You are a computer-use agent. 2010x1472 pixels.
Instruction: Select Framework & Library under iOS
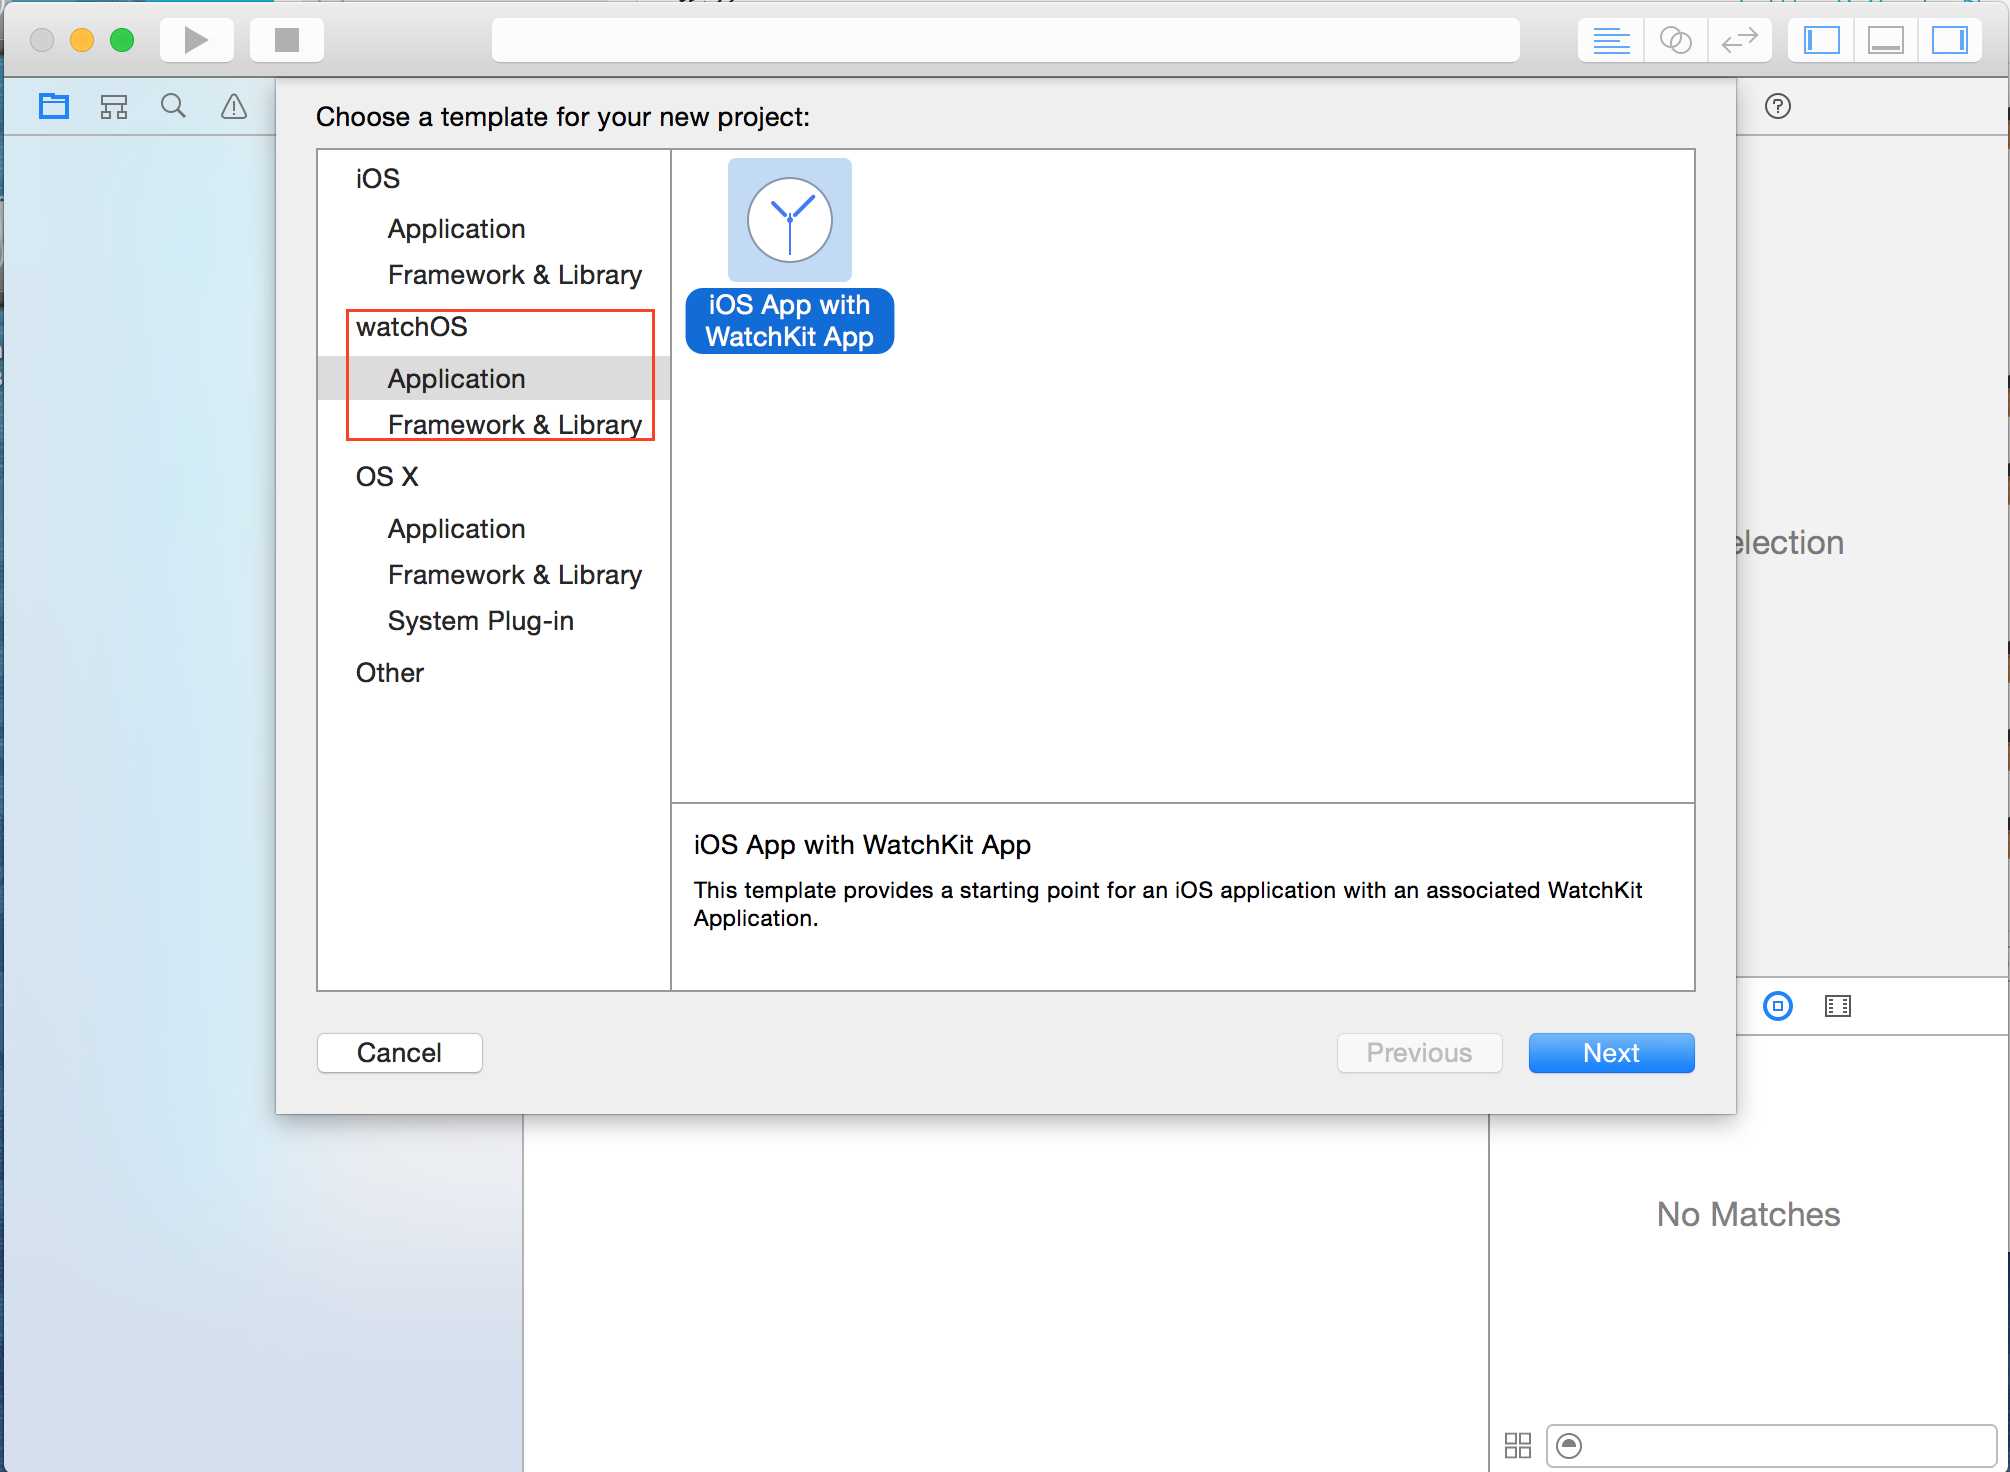point(515,275)
